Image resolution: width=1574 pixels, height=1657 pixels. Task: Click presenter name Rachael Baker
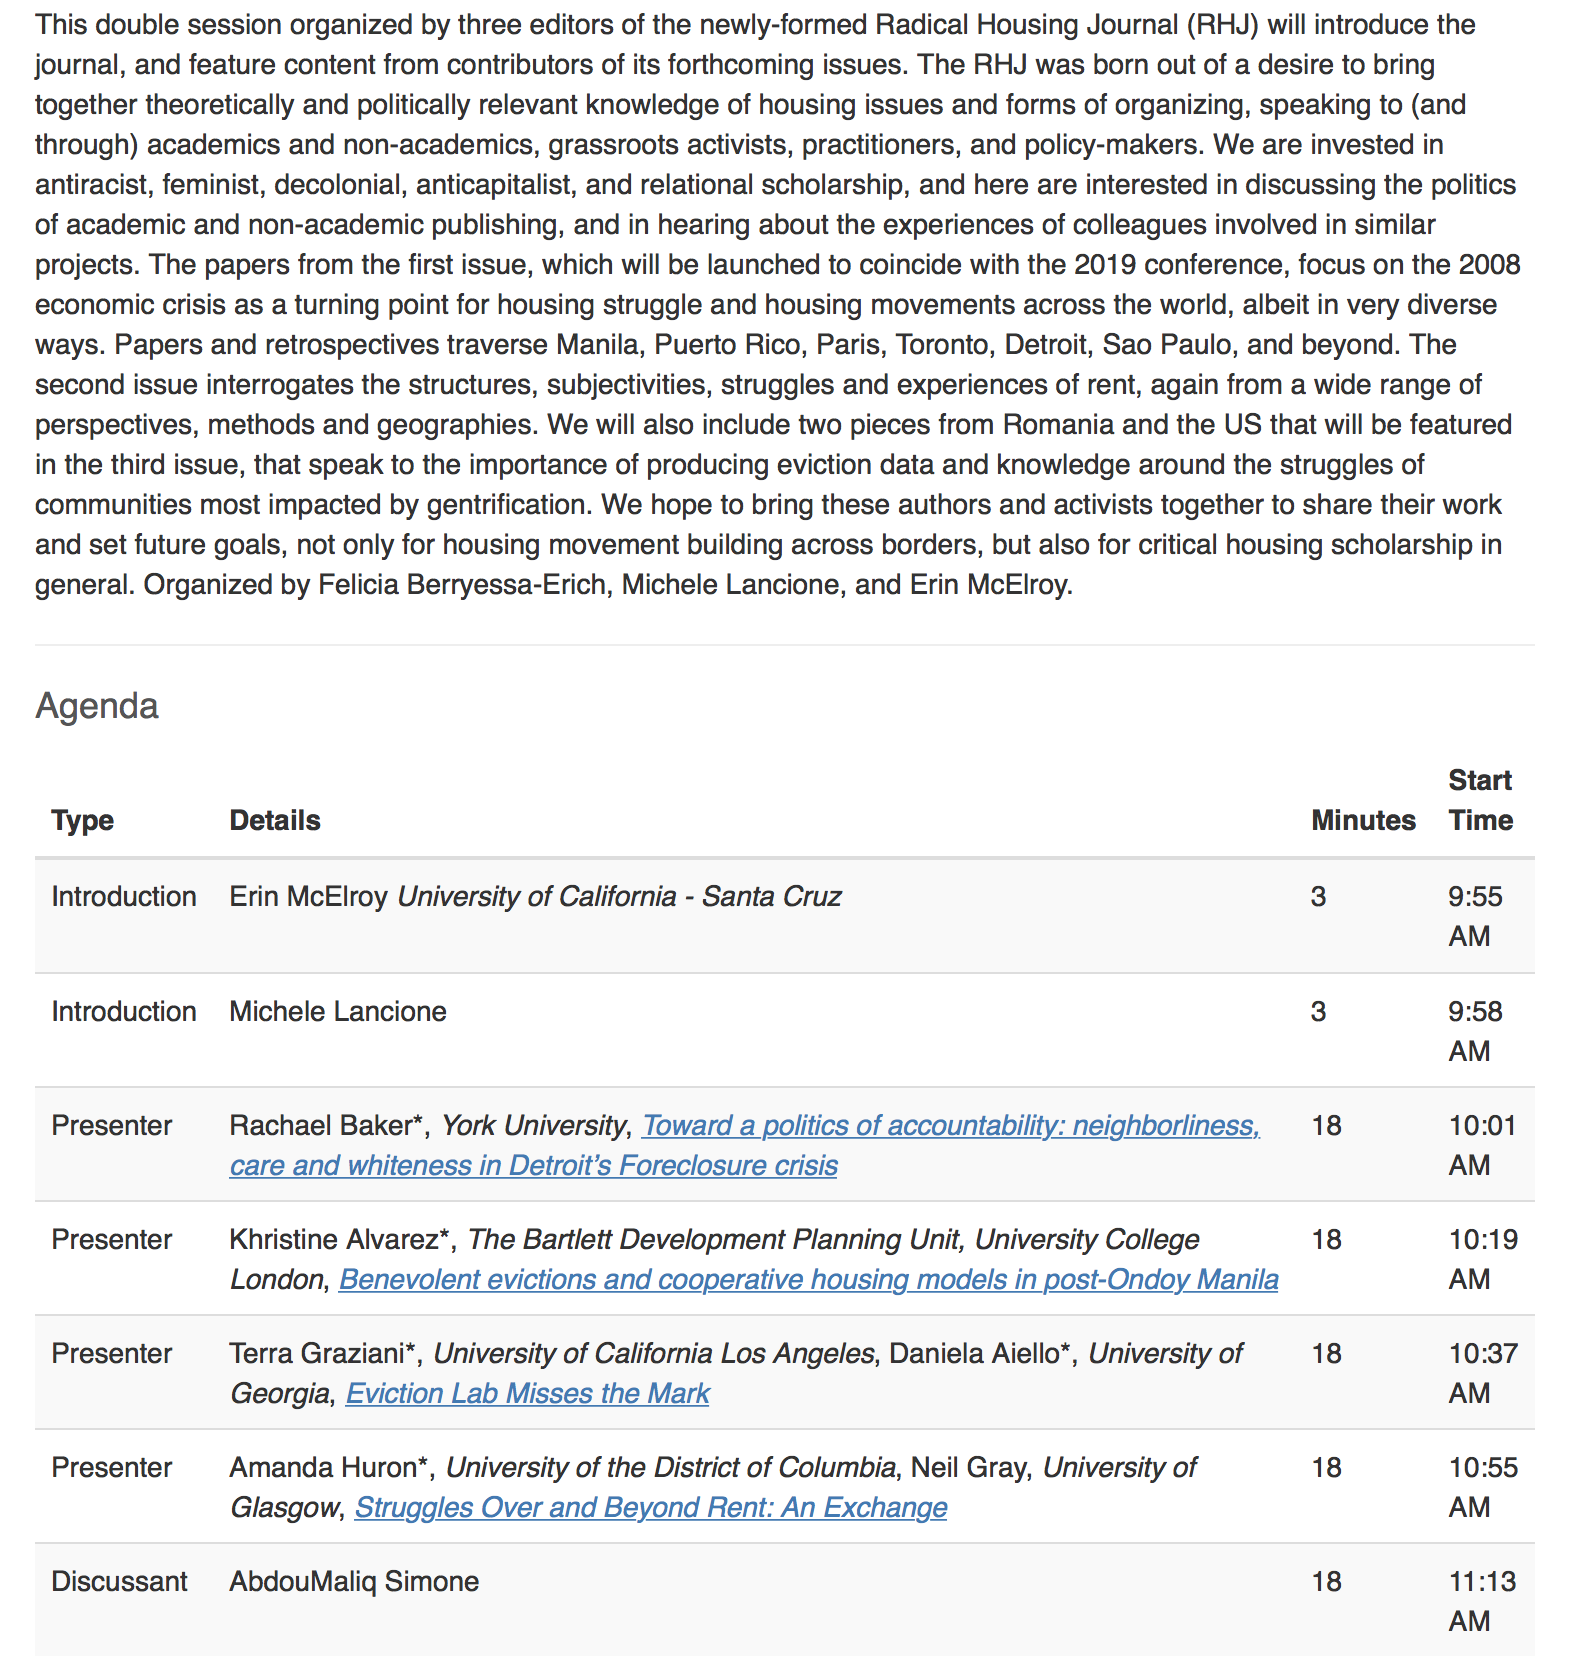click(320, 1126)
